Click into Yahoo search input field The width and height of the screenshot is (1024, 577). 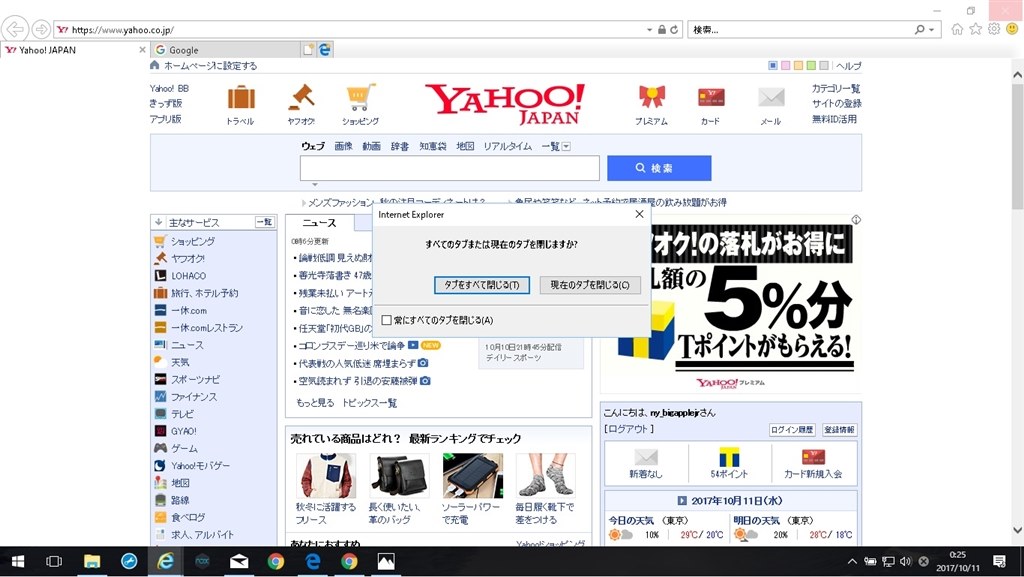pos(449,168)
